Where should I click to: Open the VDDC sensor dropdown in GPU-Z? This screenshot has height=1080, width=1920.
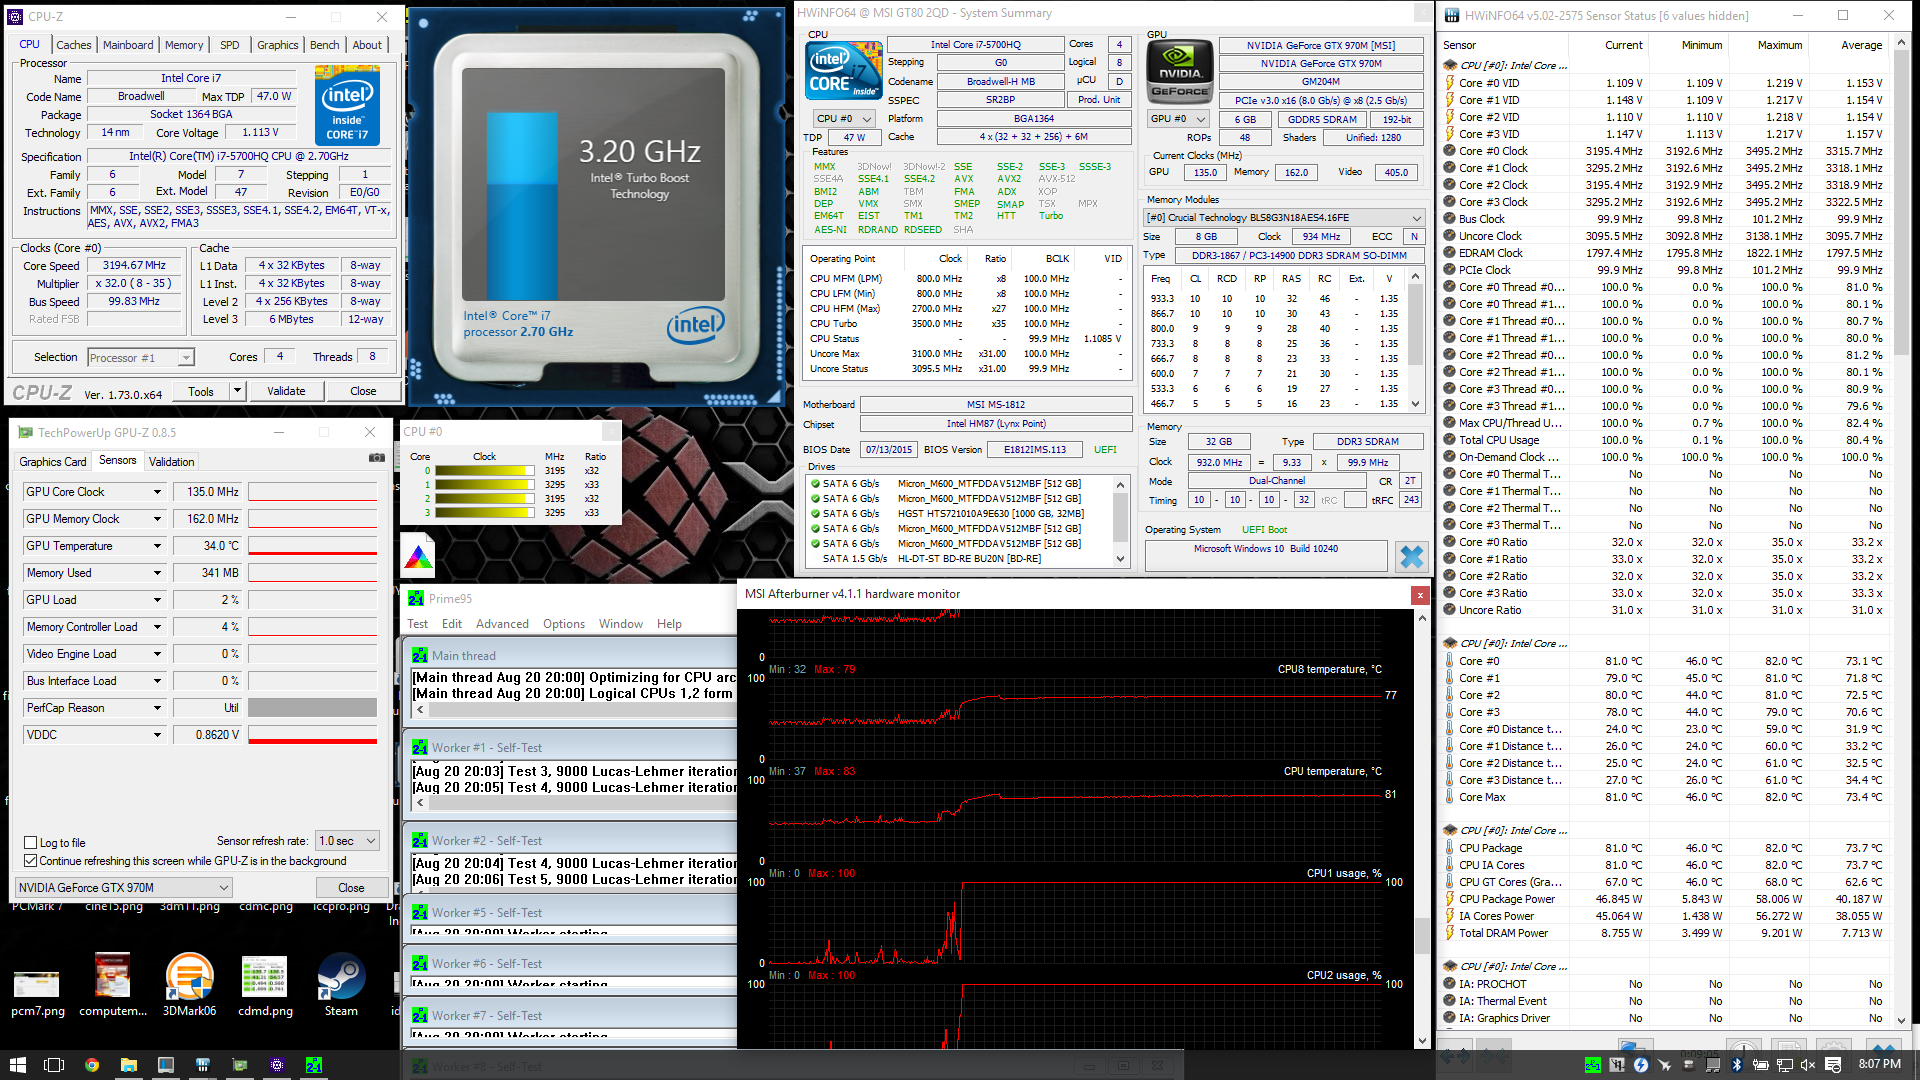157,735
